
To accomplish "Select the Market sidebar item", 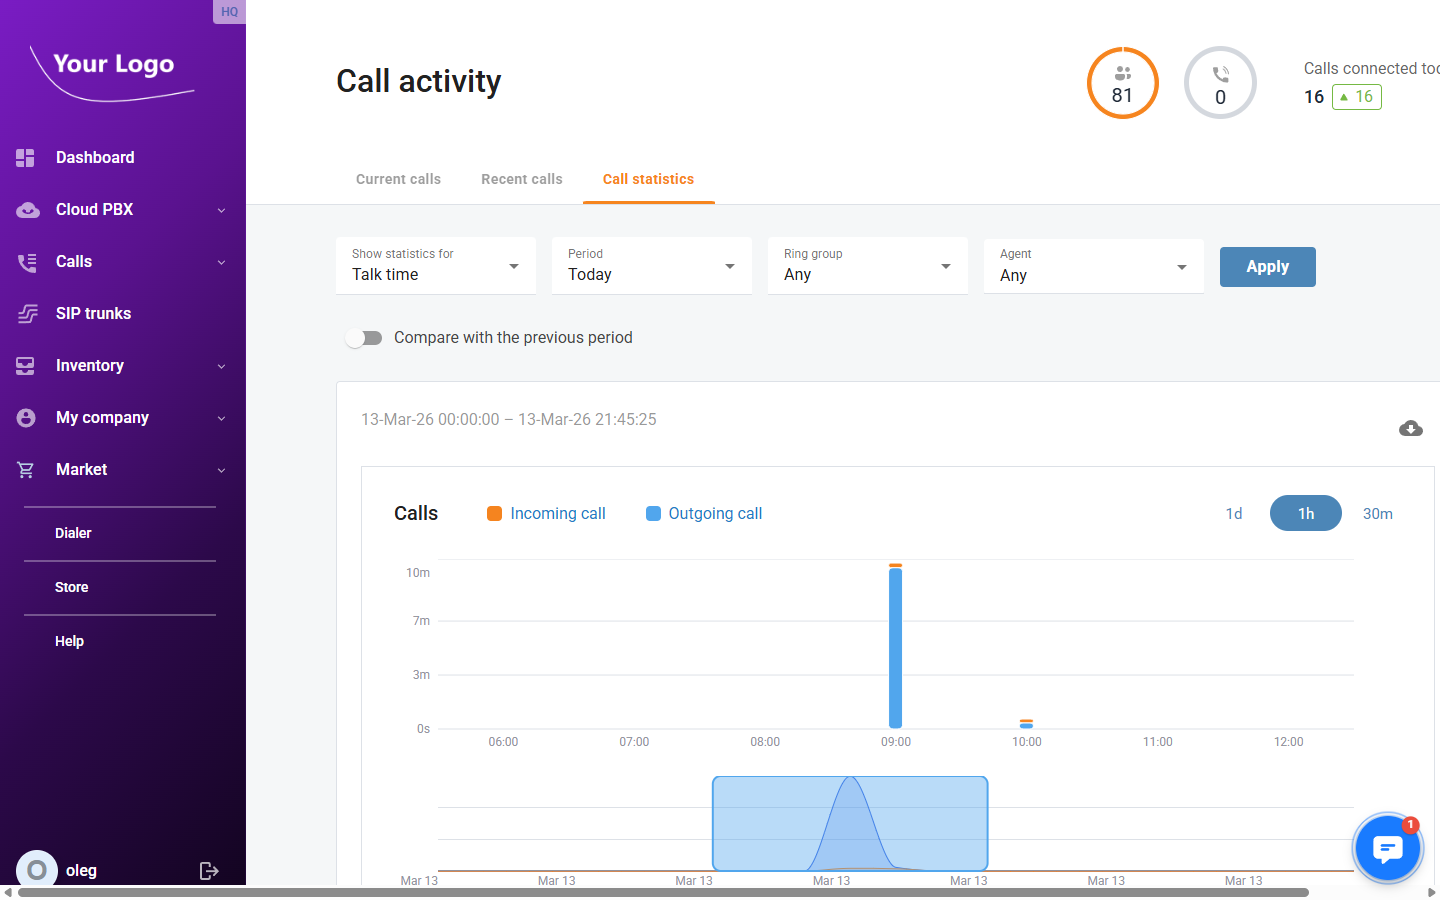I will coord(81,469).
